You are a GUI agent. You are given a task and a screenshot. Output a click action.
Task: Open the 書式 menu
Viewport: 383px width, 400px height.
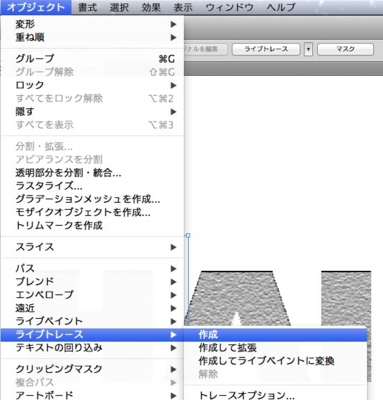click(x=87, y=7)
